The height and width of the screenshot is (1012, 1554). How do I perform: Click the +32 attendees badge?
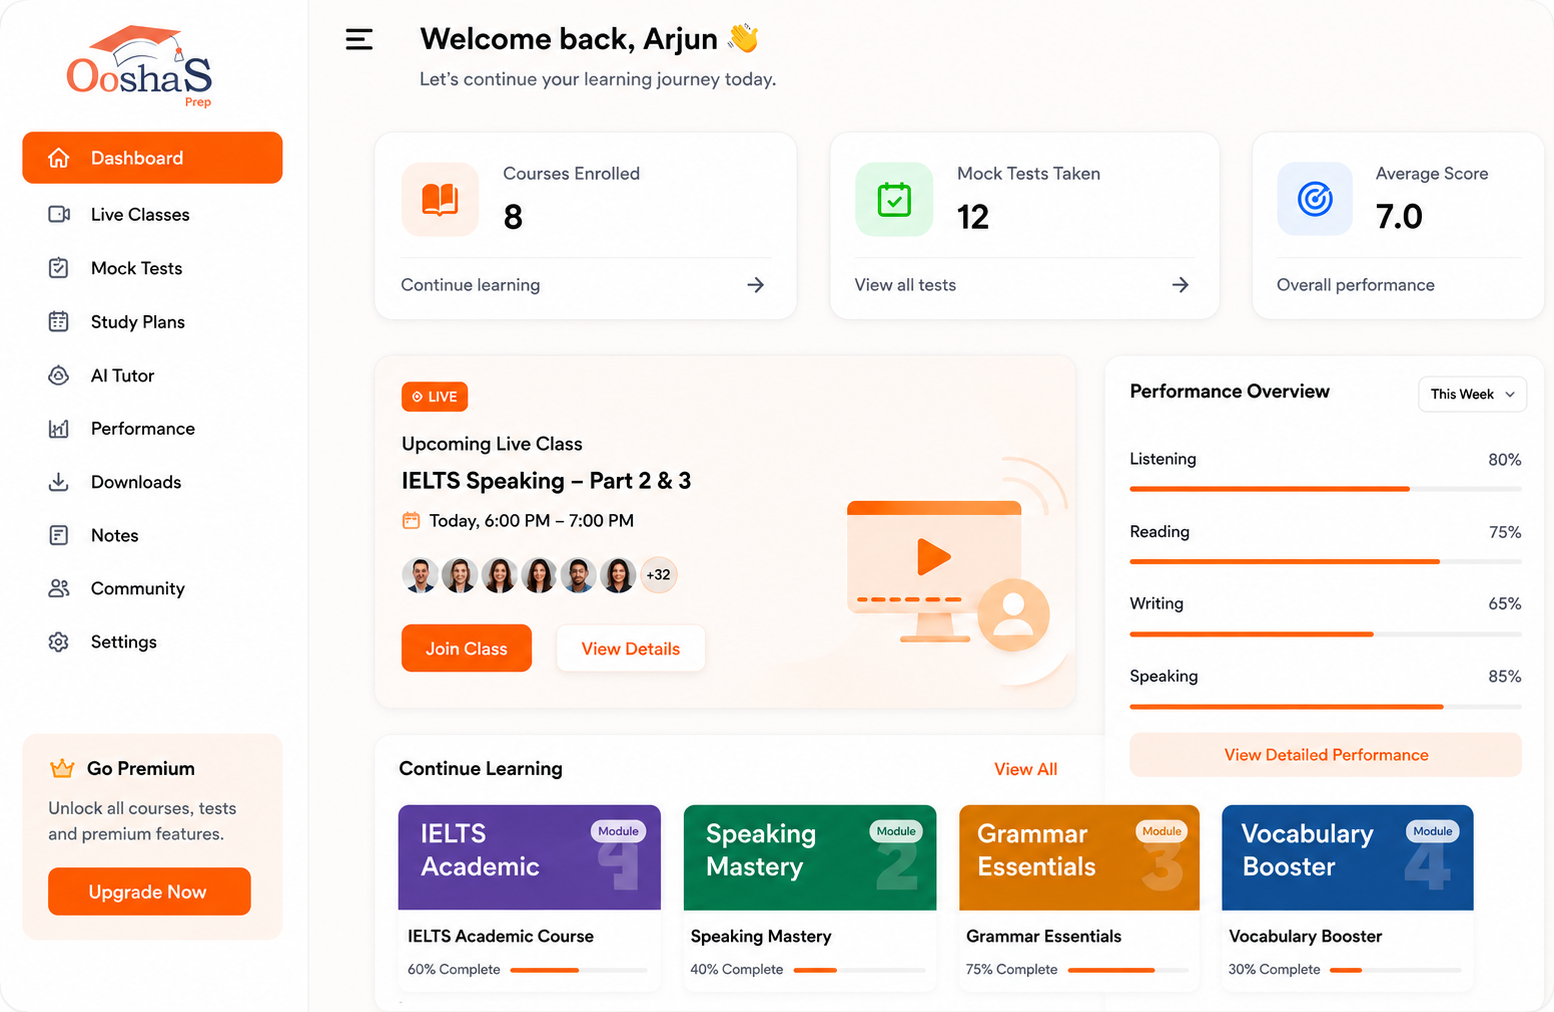coord(658,575)
